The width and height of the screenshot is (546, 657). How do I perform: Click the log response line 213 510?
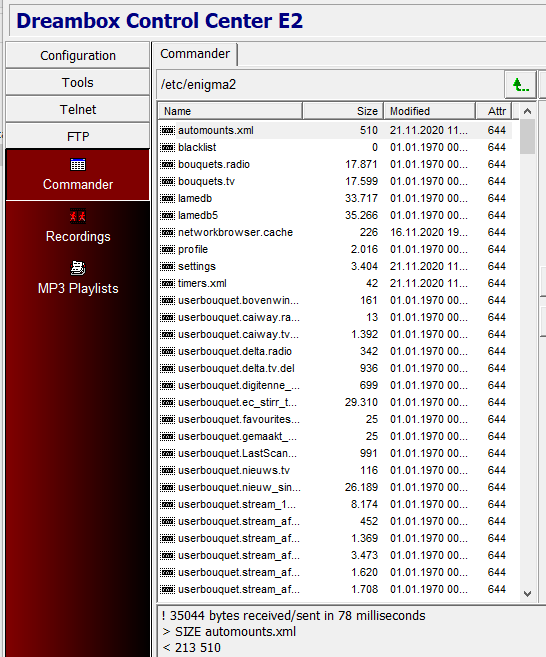coord(191,648)
